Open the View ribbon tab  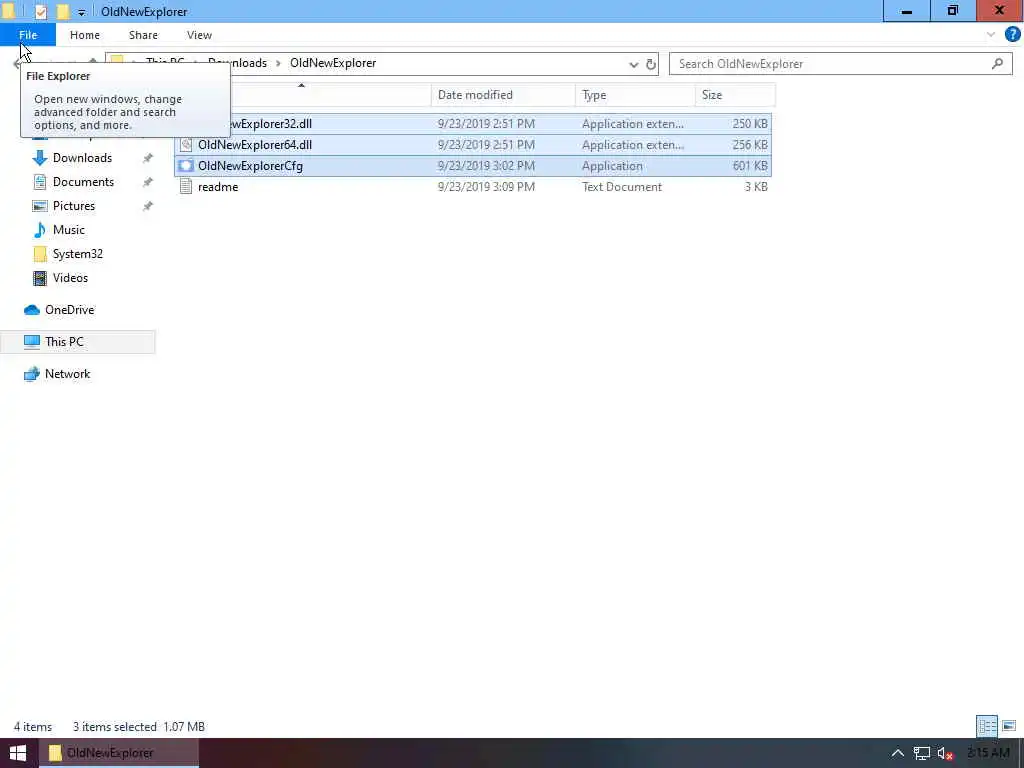(199, 35)
